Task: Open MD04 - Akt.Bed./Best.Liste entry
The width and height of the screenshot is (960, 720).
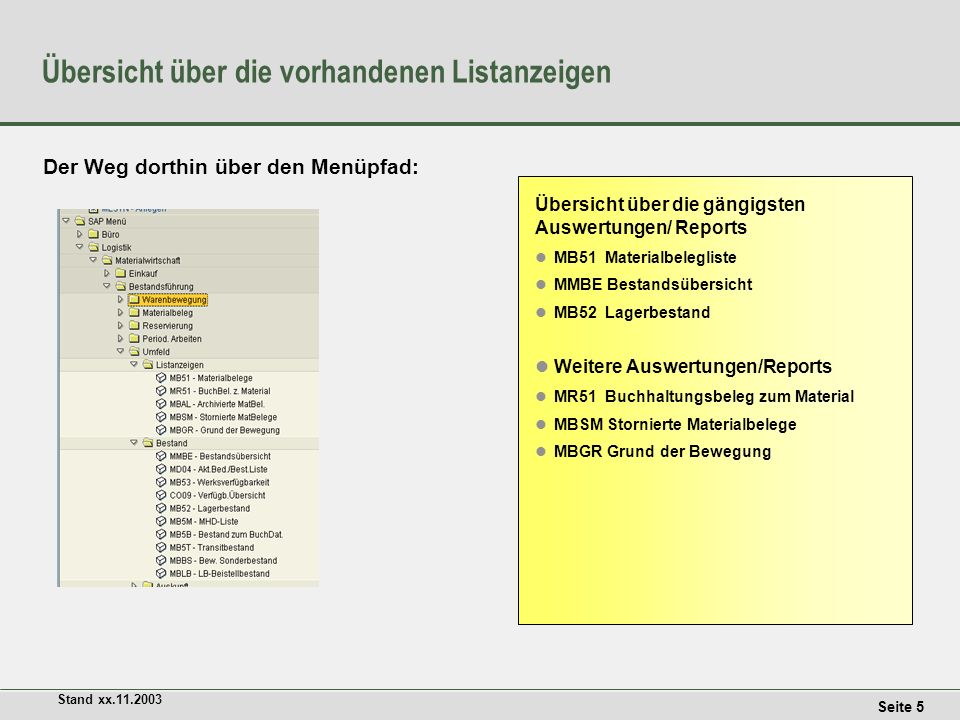Action: pos(219,469)
